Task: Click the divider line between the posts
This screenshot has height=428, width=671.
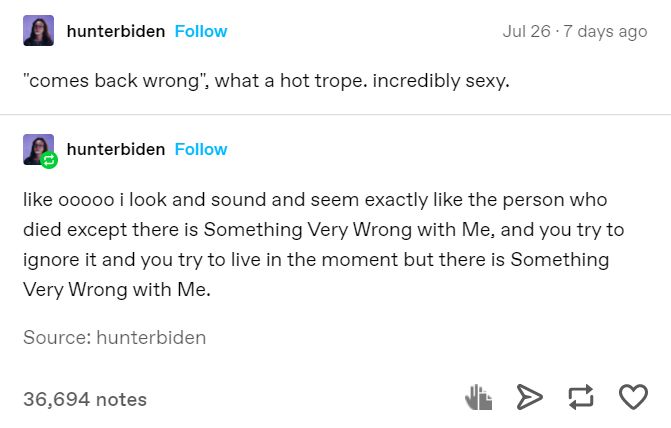Action: click(x=335, y=114)
